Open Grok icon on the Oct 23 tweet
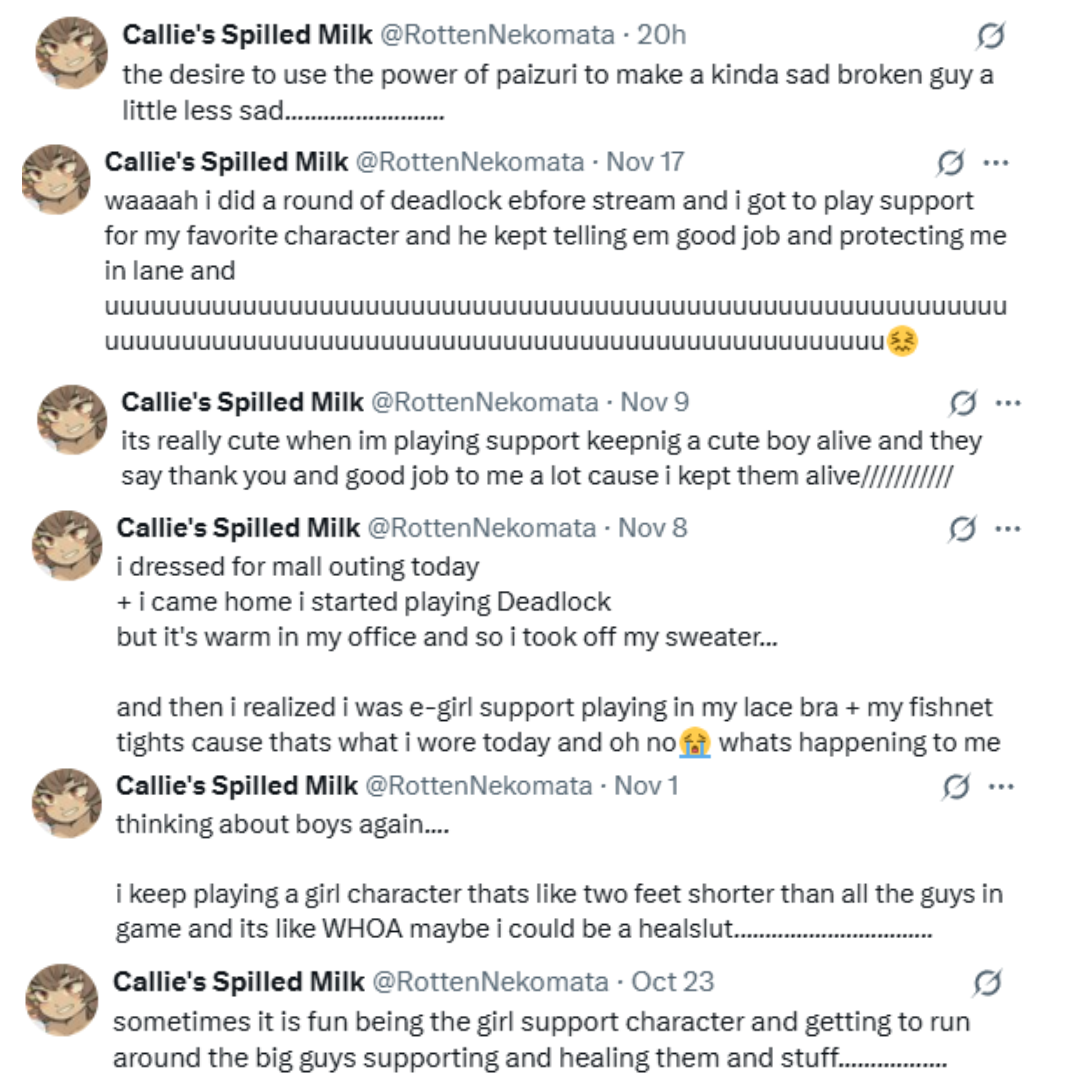Image resolution: width=1080 pixels, height=1080 pixels. [986, 983]
